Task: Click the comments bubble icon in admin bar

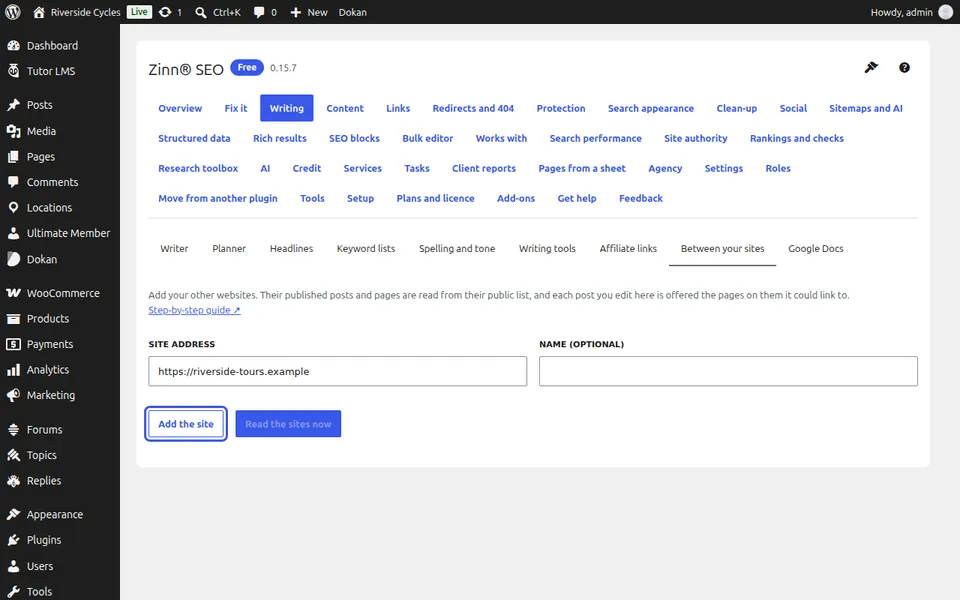Action: (259, 12)
